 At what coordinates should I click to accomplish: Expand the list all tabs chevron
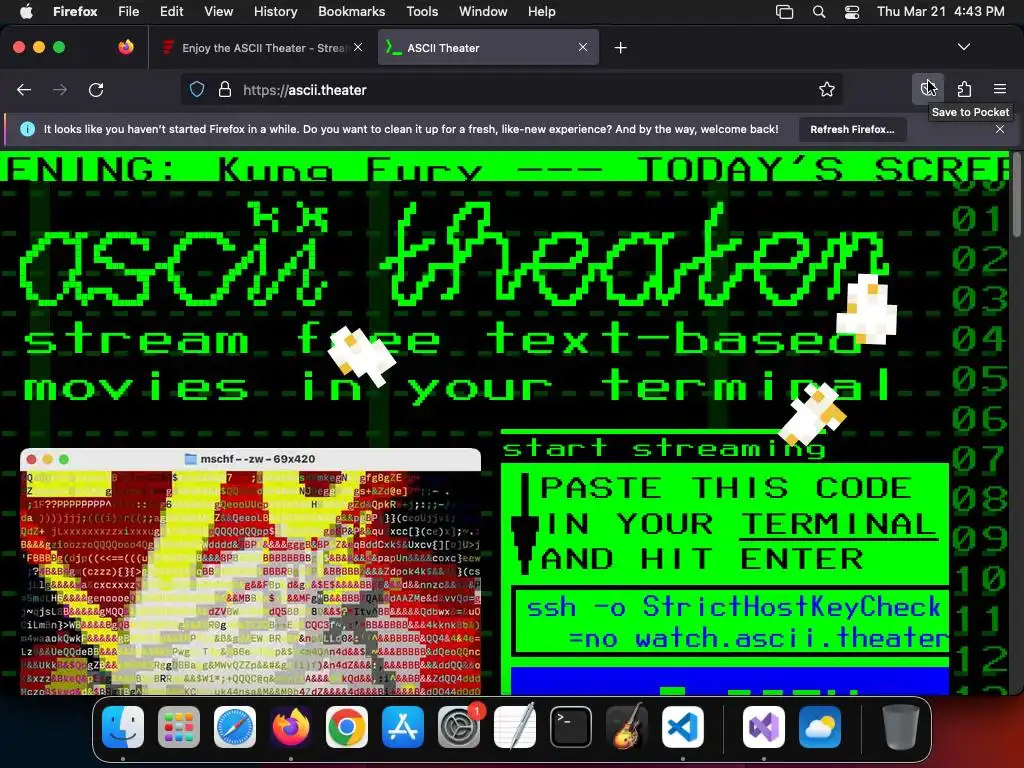coord(964,47)
